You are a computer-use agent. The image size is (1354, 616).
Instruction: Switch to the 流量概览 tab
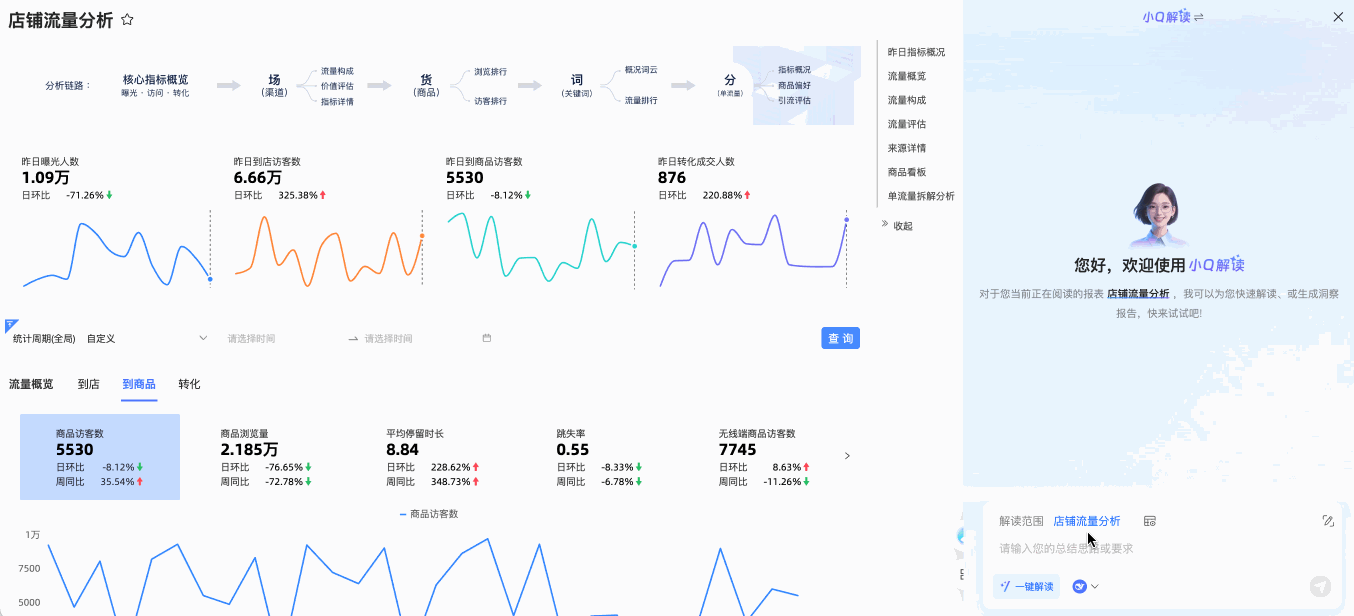click(31, 384)
